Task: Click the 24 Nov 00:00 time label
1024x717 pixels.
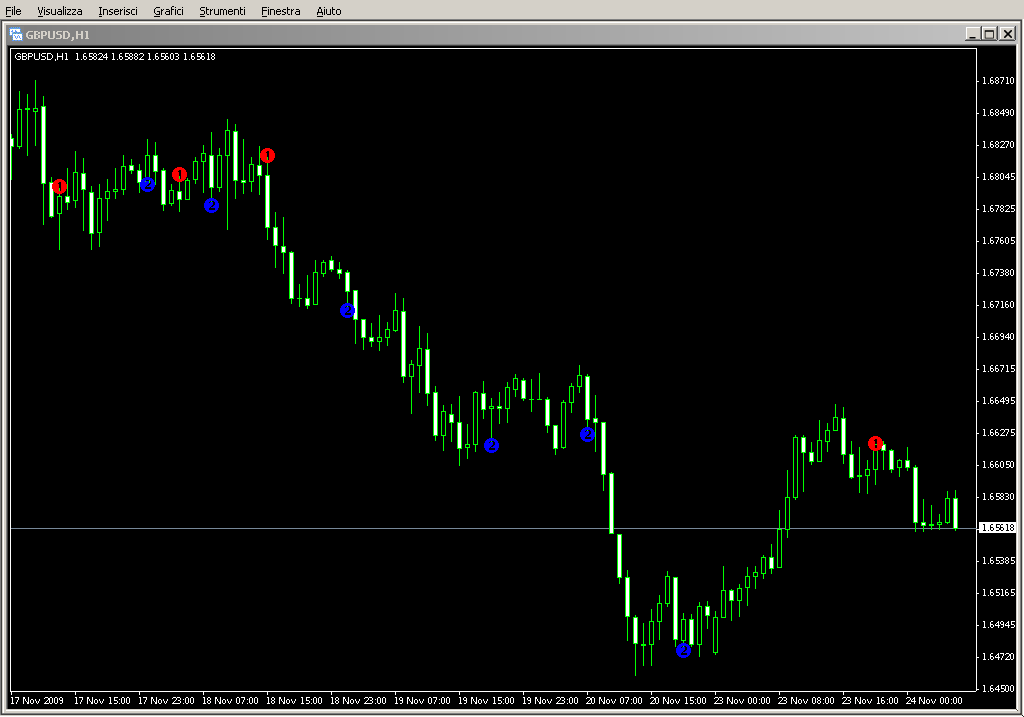Action: click(x=934, y=701)
